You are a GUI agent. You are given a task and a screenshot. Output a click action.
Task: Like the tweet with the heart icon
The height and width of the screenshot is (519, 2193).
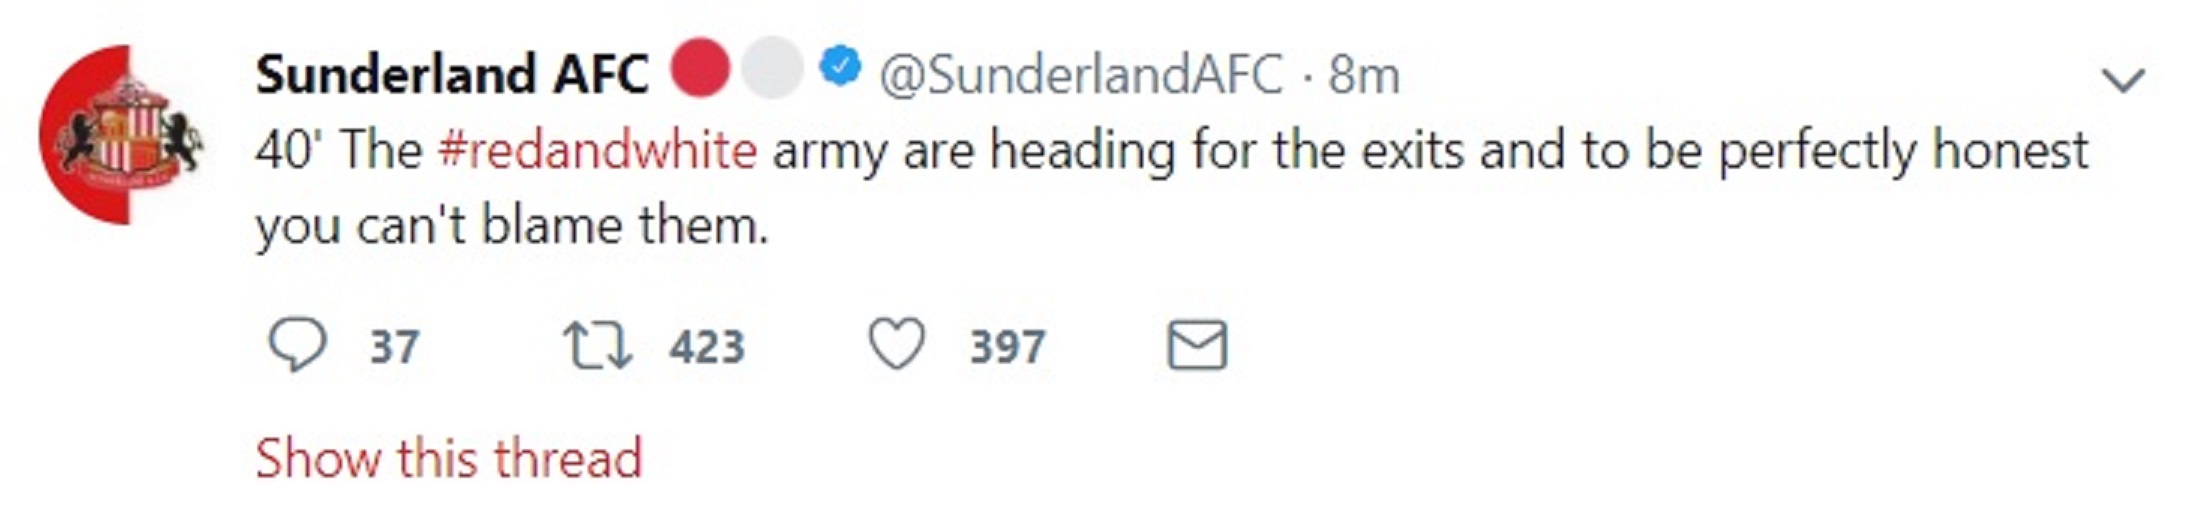pos(896,345)
